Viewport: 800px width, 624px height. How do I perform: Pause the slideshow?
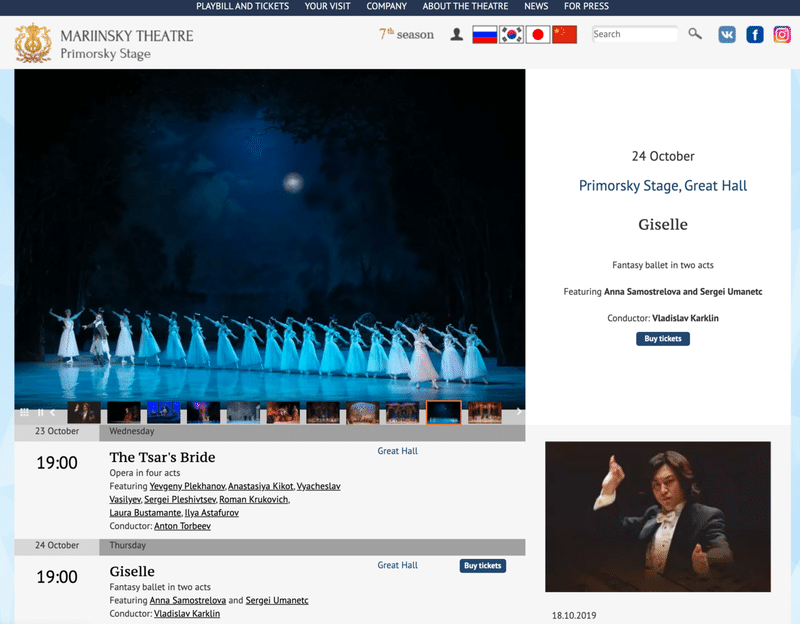click(x=40, y=412)
